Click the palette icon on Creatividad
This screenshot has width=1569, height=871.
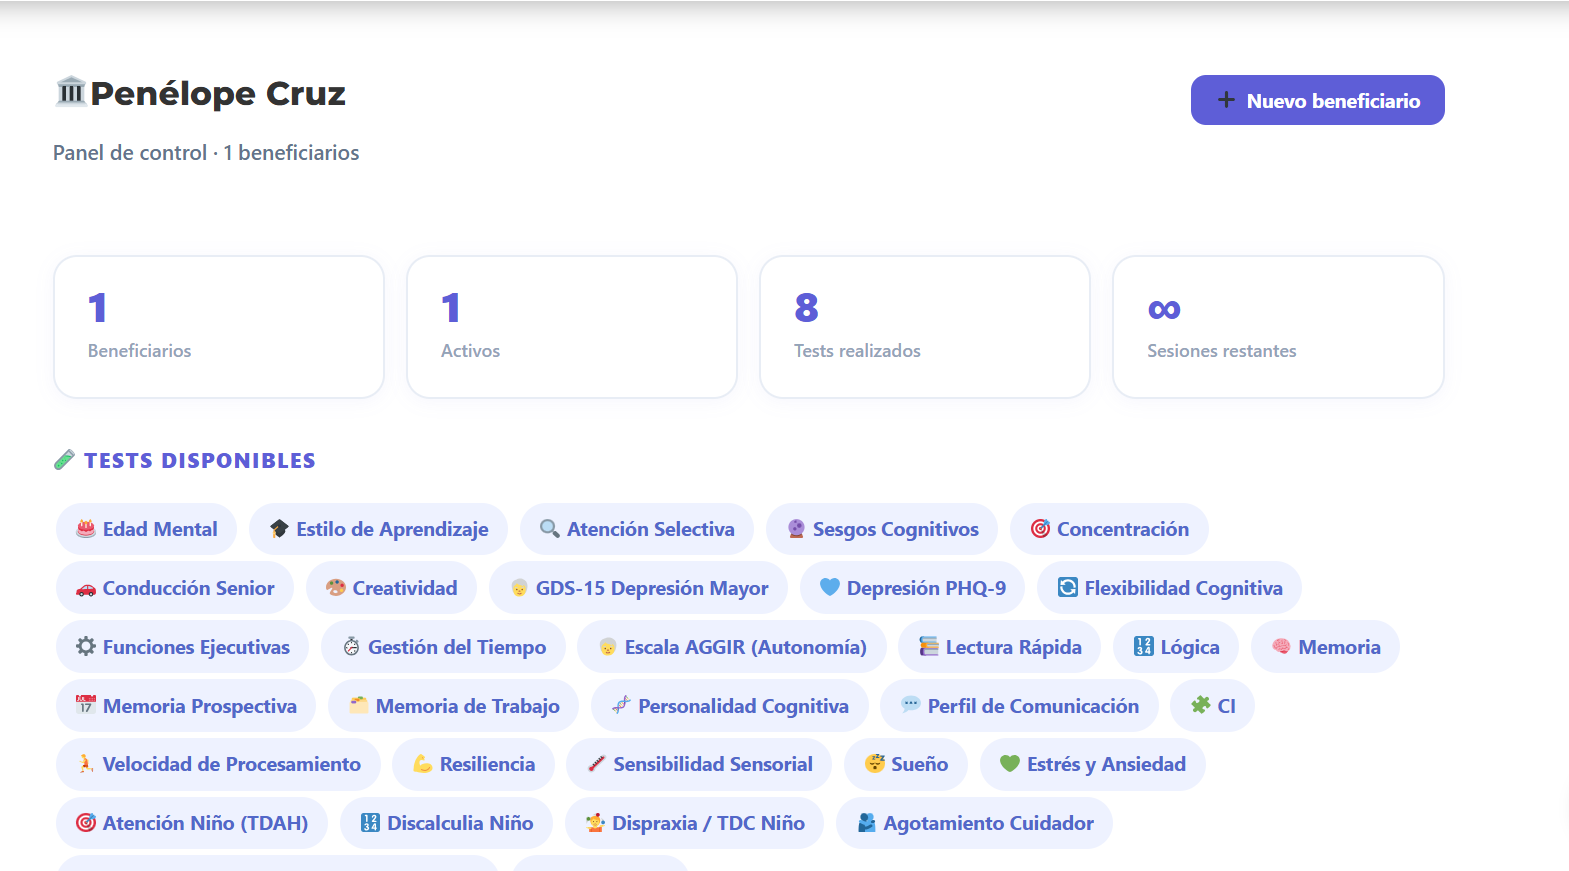click(x=336, y=587)
